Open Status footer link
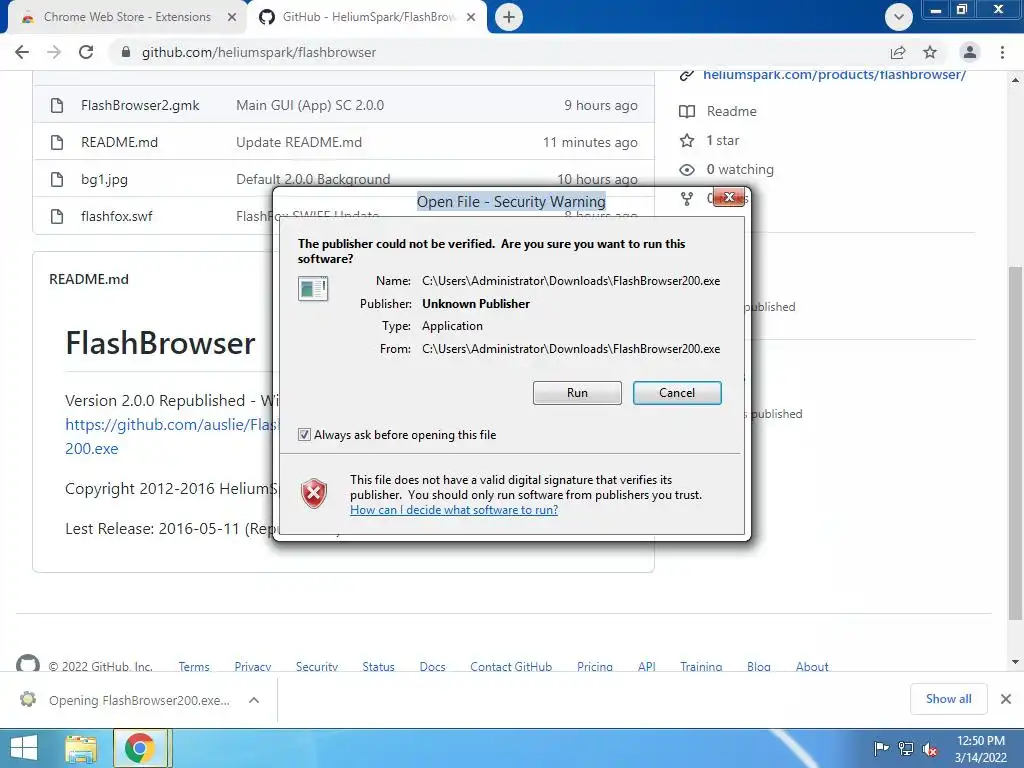Viewport: 1024px width, 768px height. point(379,667)
